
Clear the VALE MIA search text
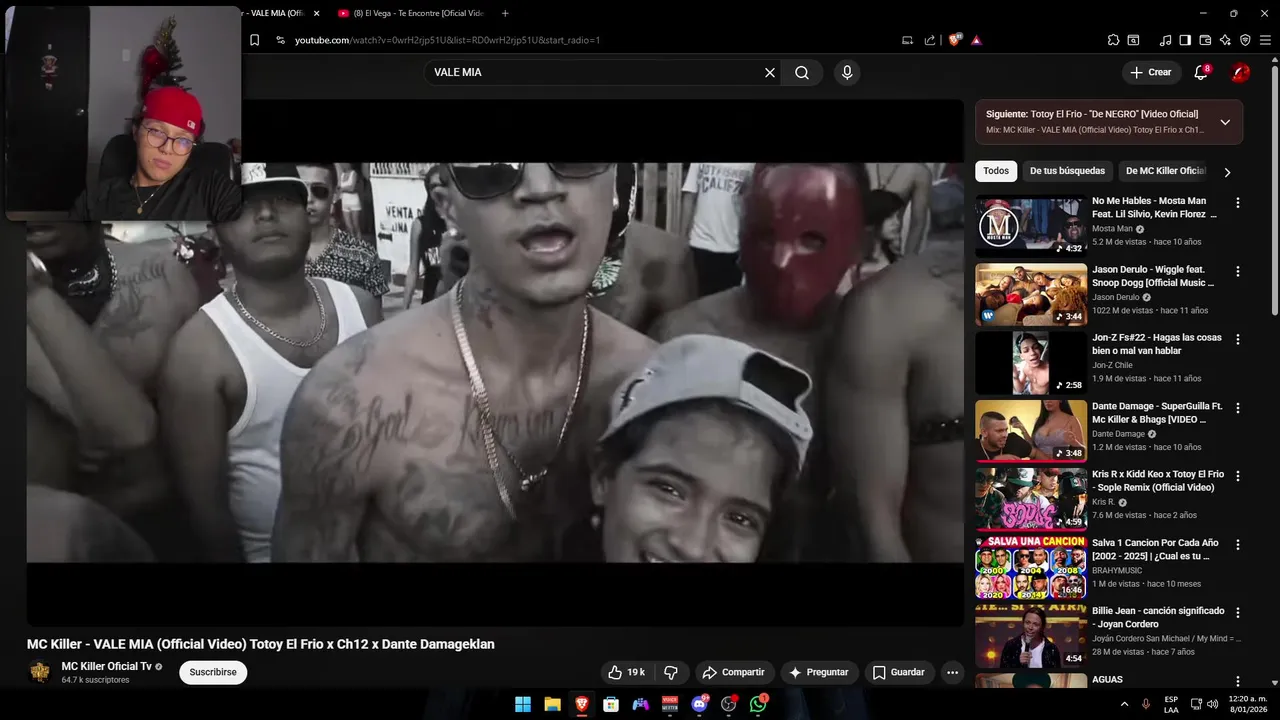click(770, 72)
